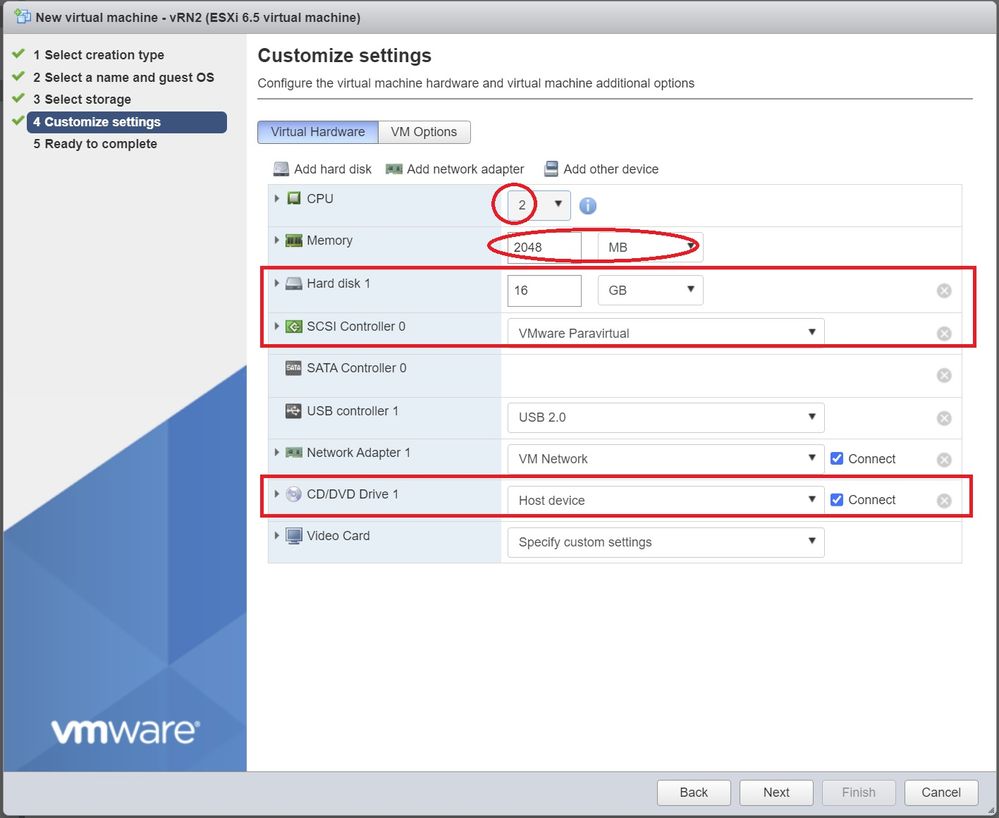This screenshot has width=999, height=818.
Task: Open the Video Card settings dropdown
Action: pos(665,542)
